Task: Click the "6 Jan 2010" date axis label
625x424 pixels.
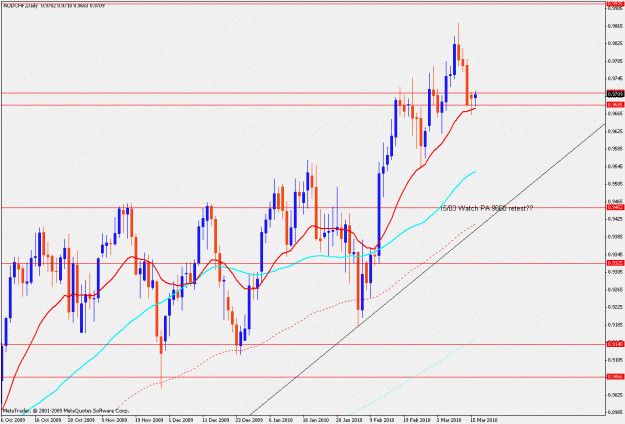Action: pyautogui.click(x=281, y=420)
